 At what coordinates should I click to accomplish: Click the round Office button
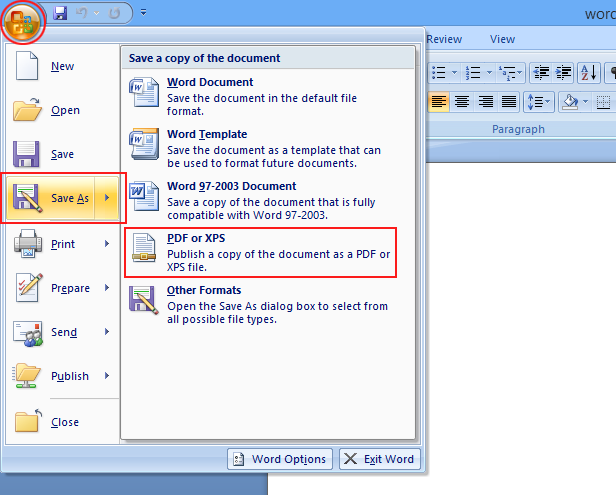click(22, 22)
